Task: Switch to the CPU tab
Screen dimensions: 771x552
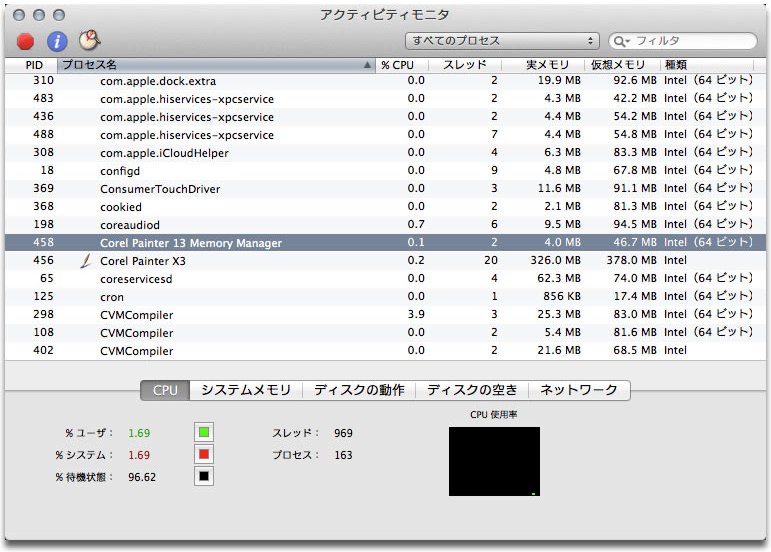Action: 165,390
